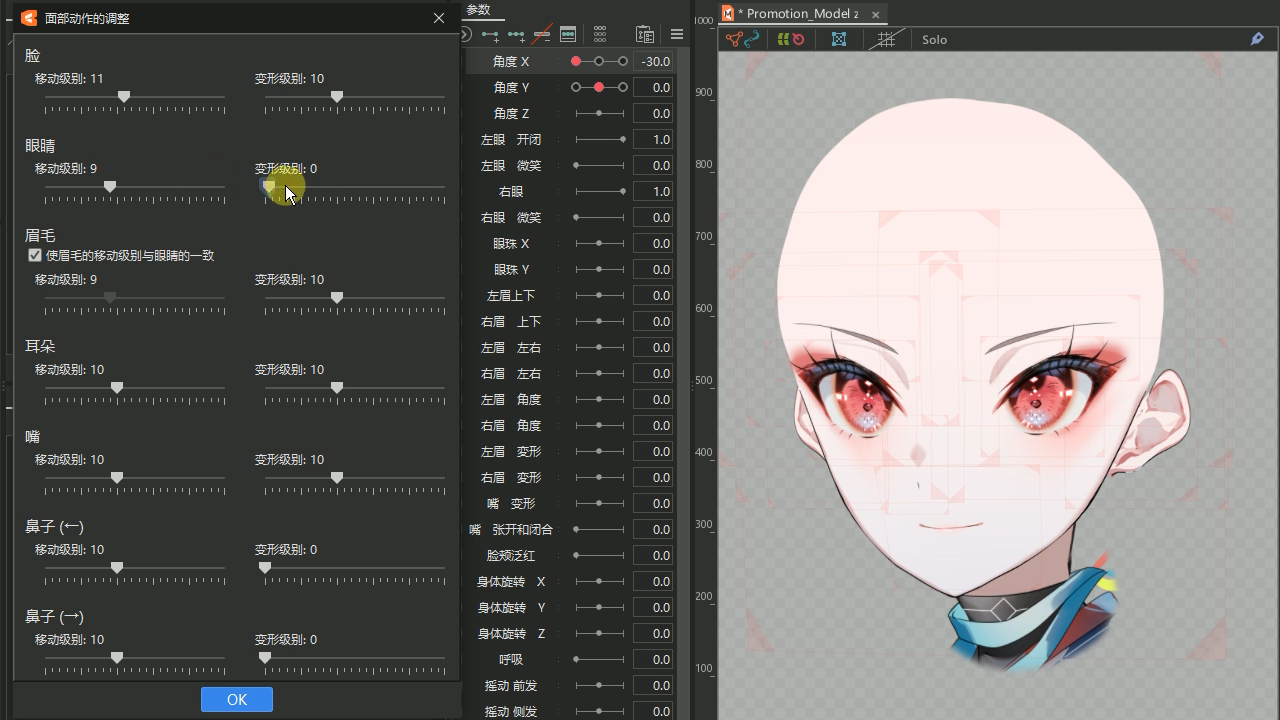Close the face motion adjustment dialog

pos(439,18)
